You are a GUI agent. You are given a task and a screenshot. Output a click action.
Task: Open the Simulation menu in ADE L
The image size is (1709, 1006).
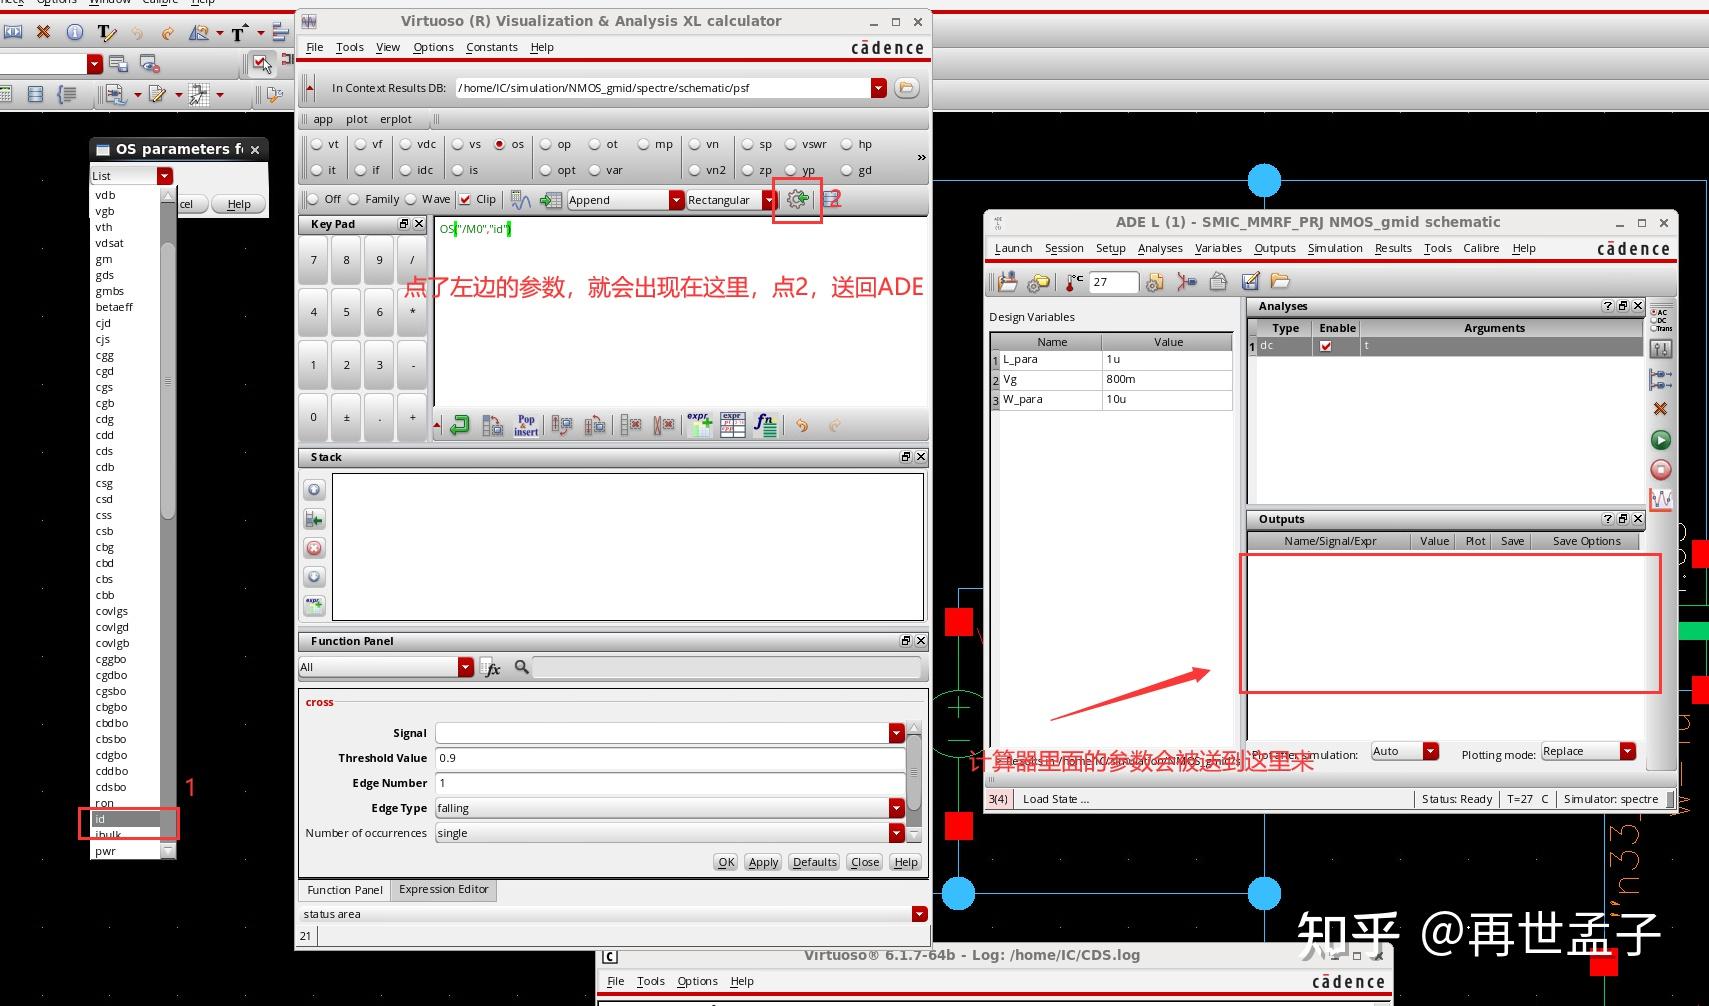(1335, 248)
